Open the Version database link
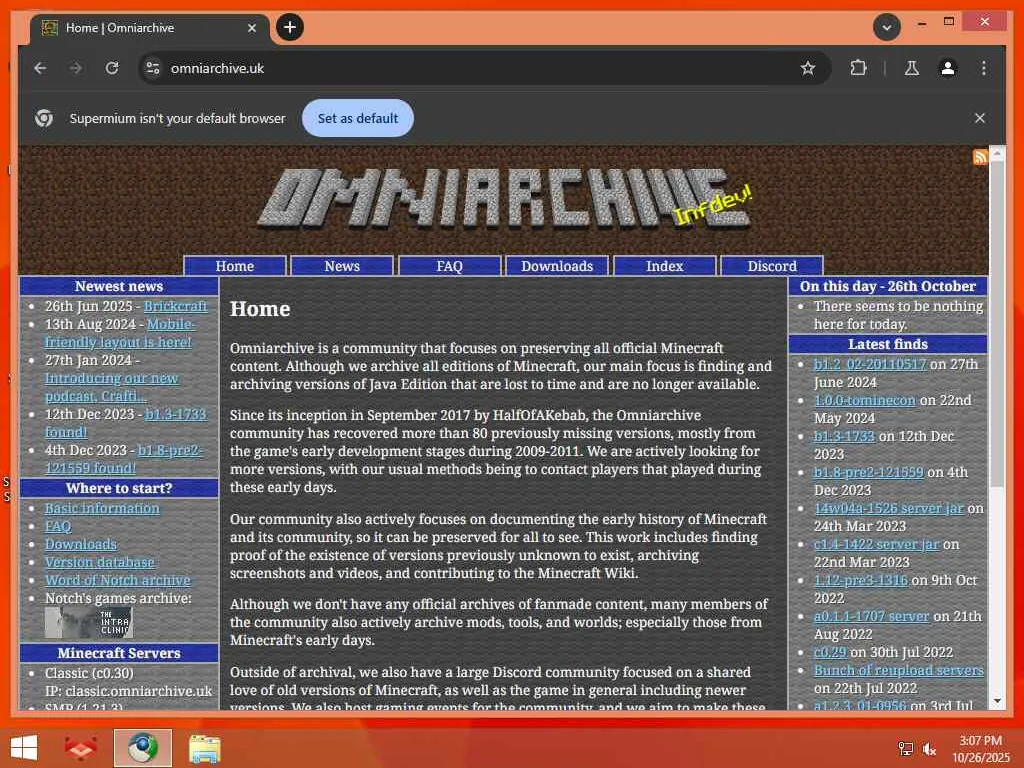The height and width of the screenshot is (768, 1024). coord(99,562)
